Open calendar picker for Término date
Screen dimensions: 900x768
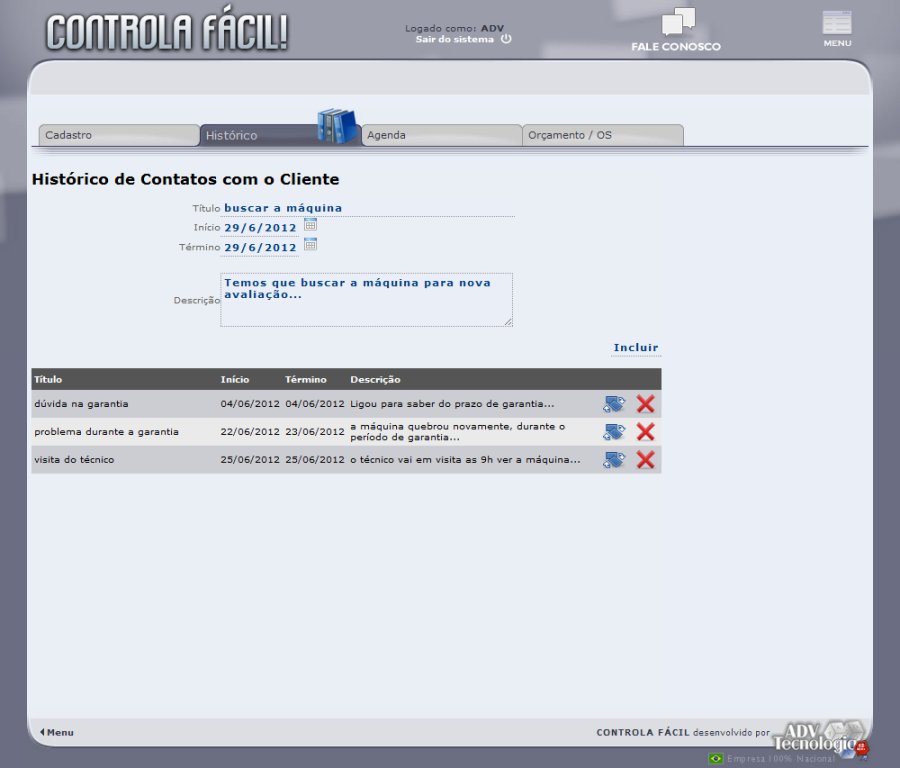click(310, 245)
